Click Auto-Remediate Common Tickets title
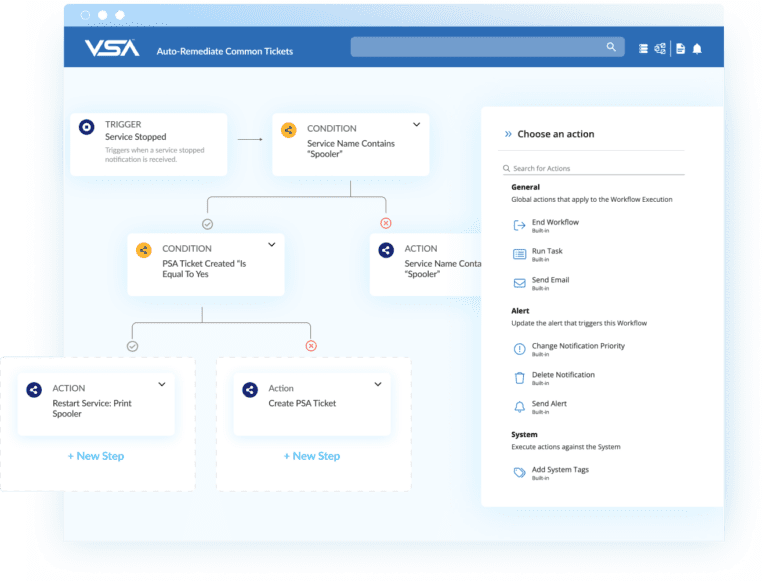 pyautogui.click(x=225, y=51)
